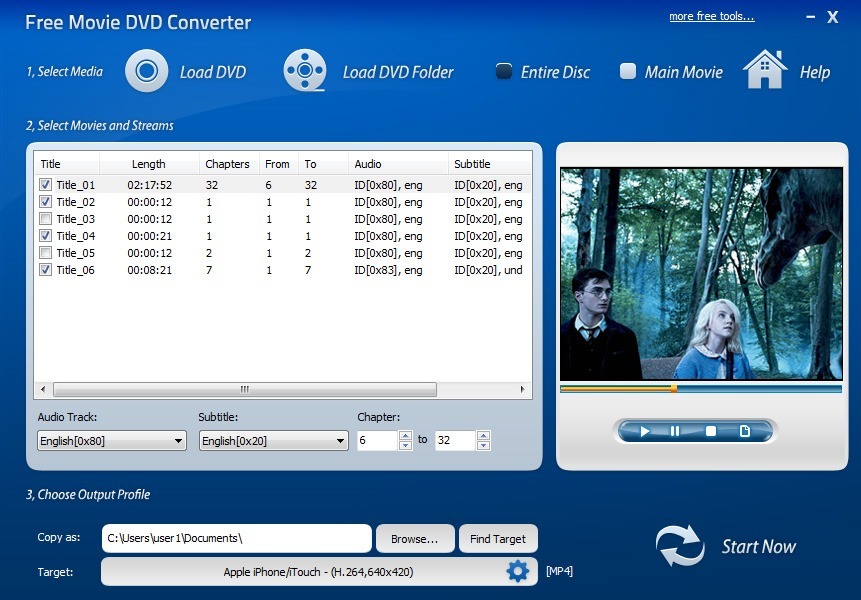Click the Subtitle column header
This screenshot has width=861, height=600.
pos(490,164)
